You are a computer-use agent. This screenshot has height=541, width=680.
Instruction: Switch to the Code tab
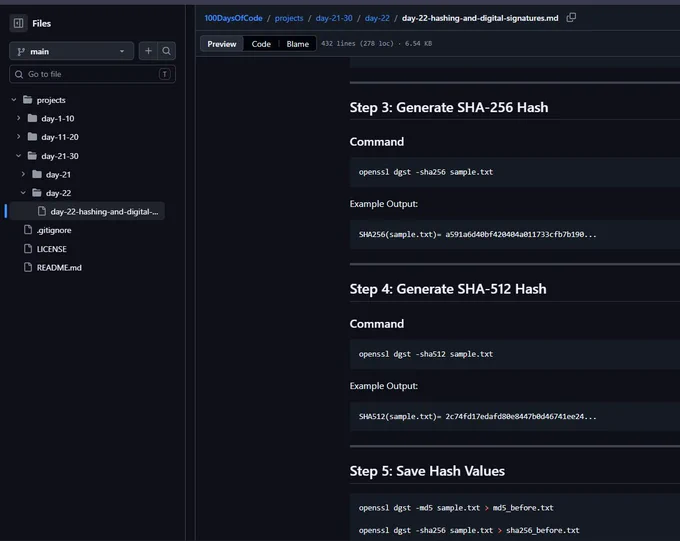[x=261, y=44]
